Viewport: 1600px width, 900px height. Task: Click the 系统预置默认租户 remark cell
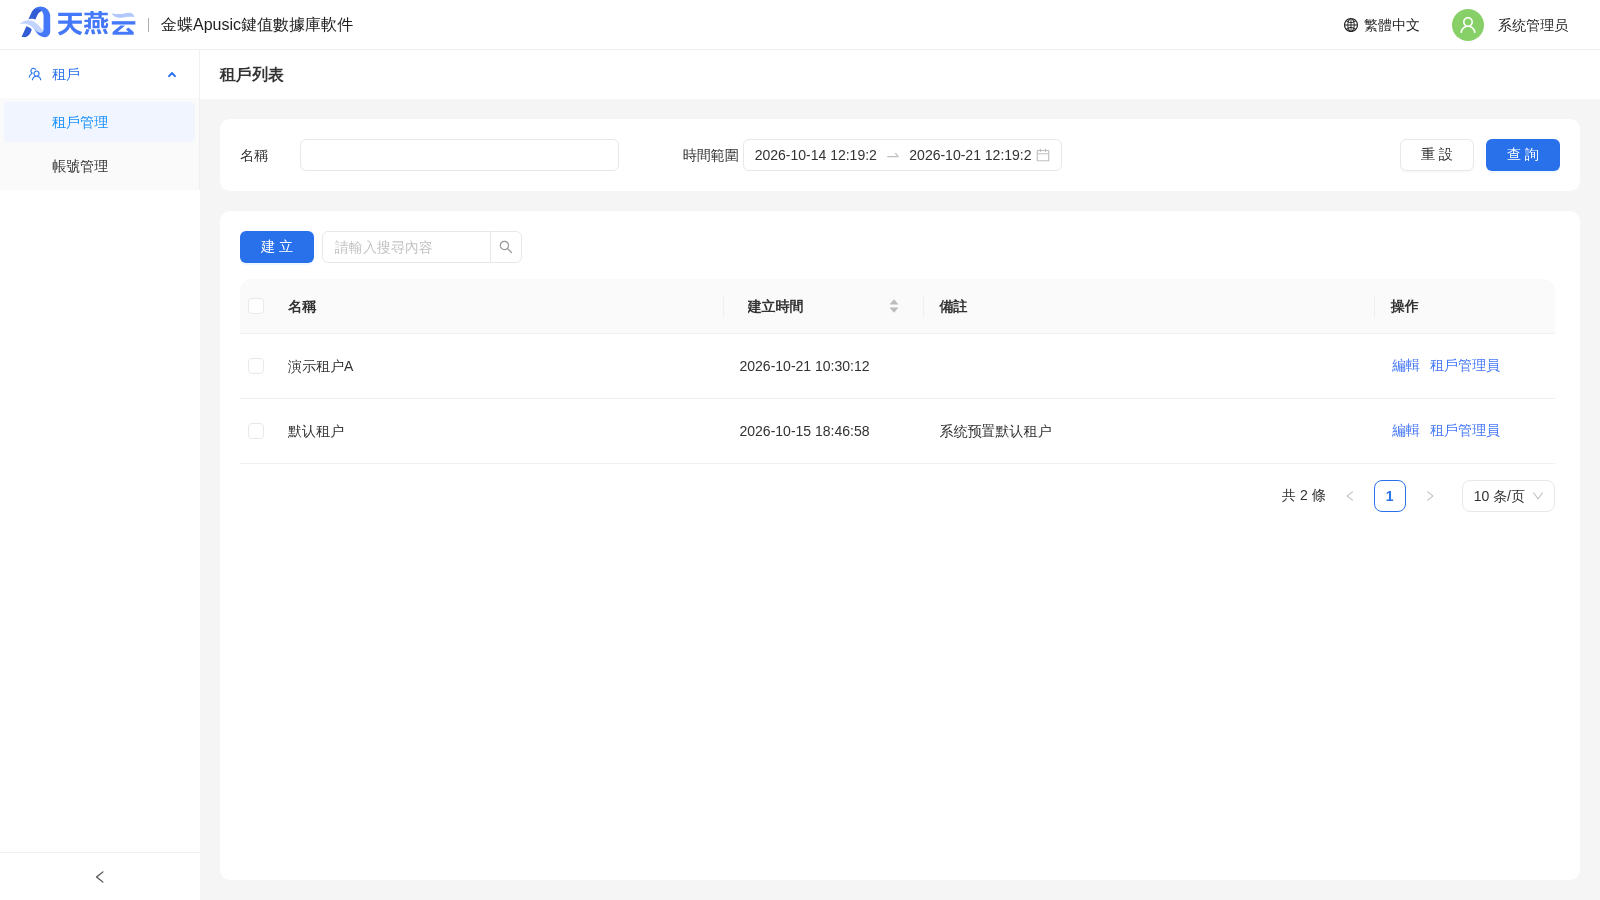pos(995,431)
